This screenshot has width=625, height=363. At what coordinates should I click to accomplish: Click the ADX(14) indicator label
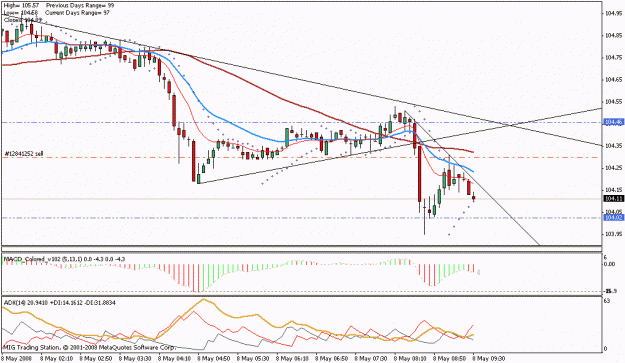59,303
